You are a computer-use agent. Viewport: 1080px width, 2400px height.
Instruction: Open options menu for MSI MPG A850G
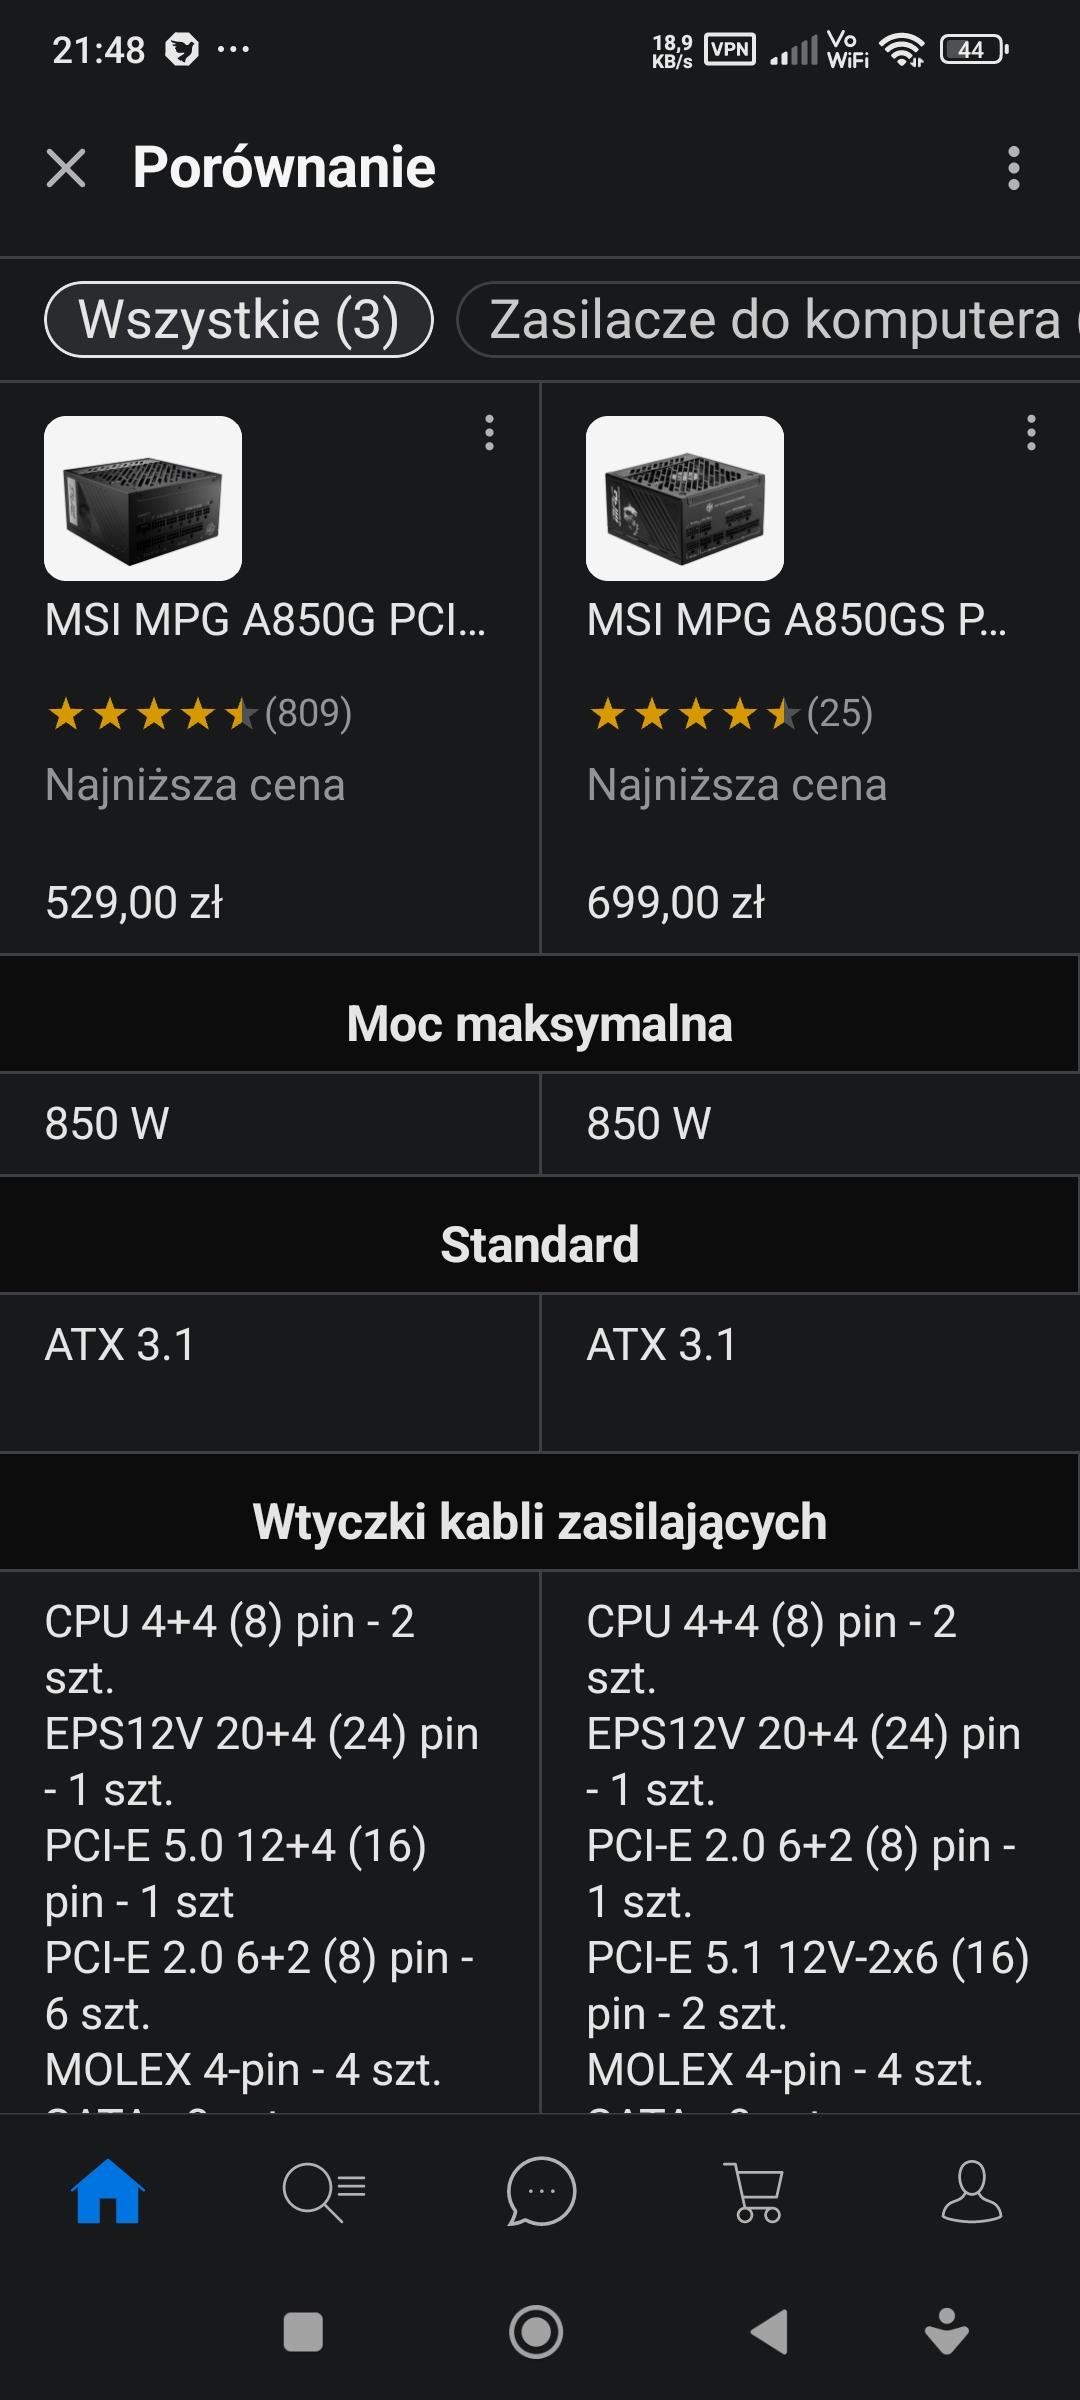tap(489, 433)
